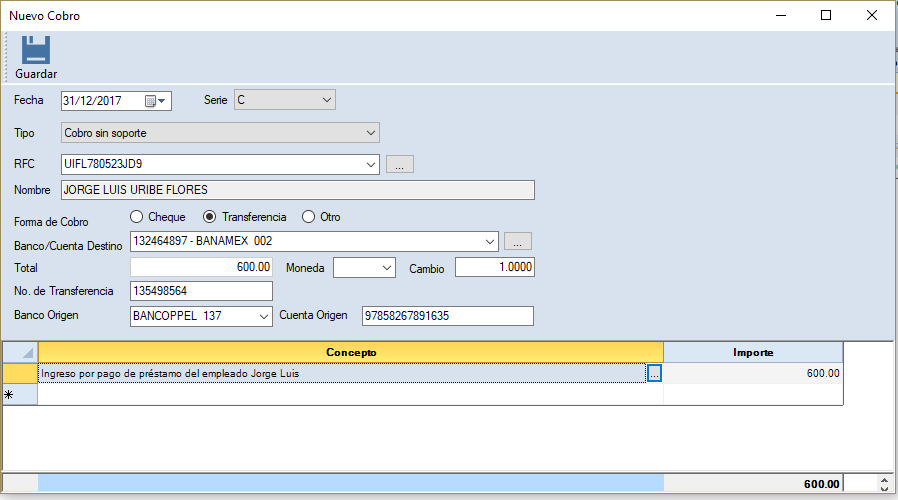Expand the Serie dropdown

[x=326, y=100]
